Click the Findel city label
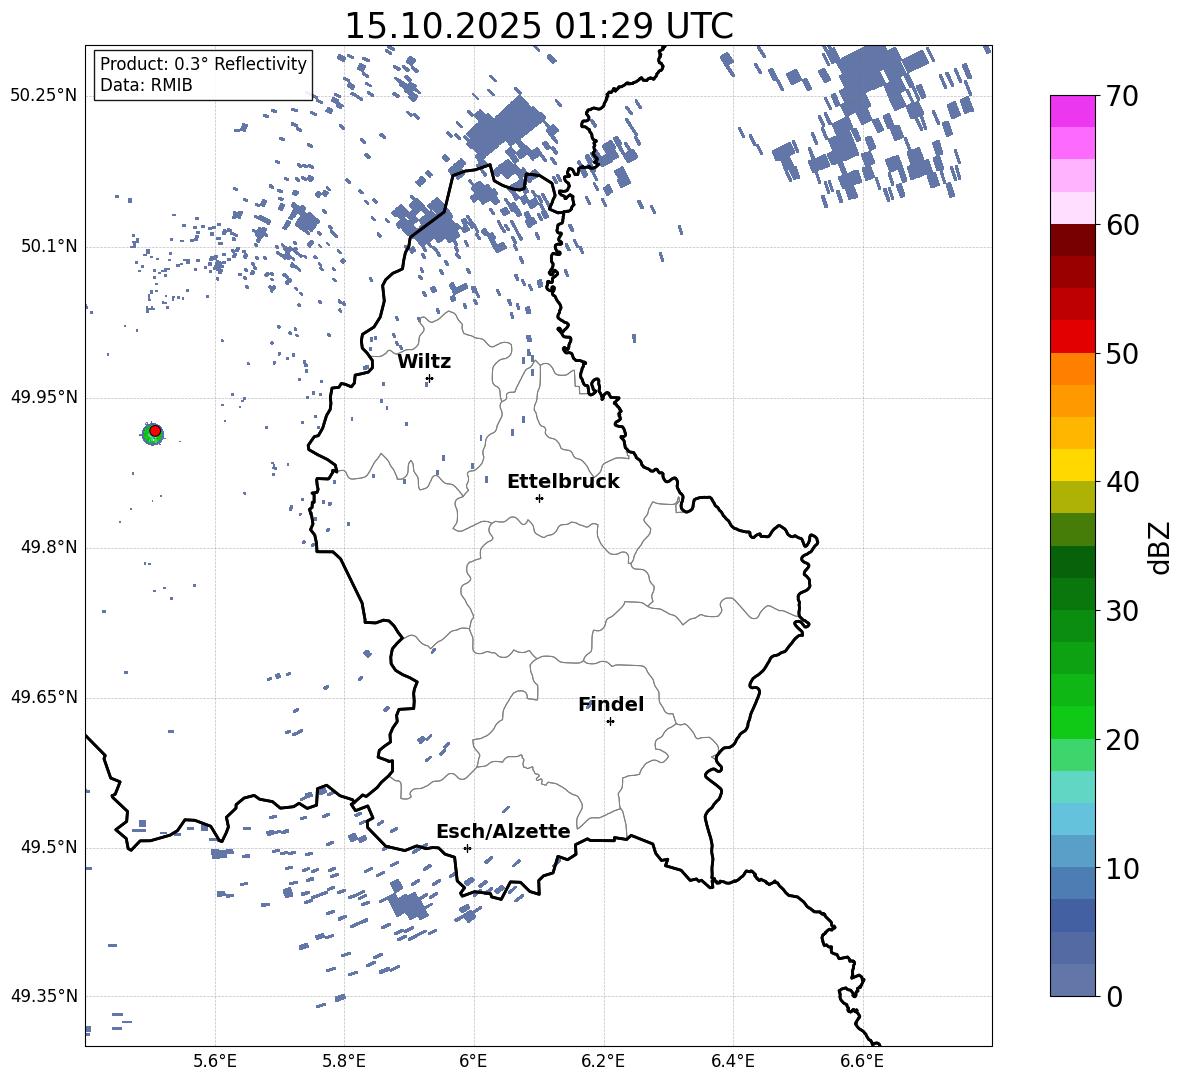The width and height of the screenshot is (1184, 1081). [611, 704]
